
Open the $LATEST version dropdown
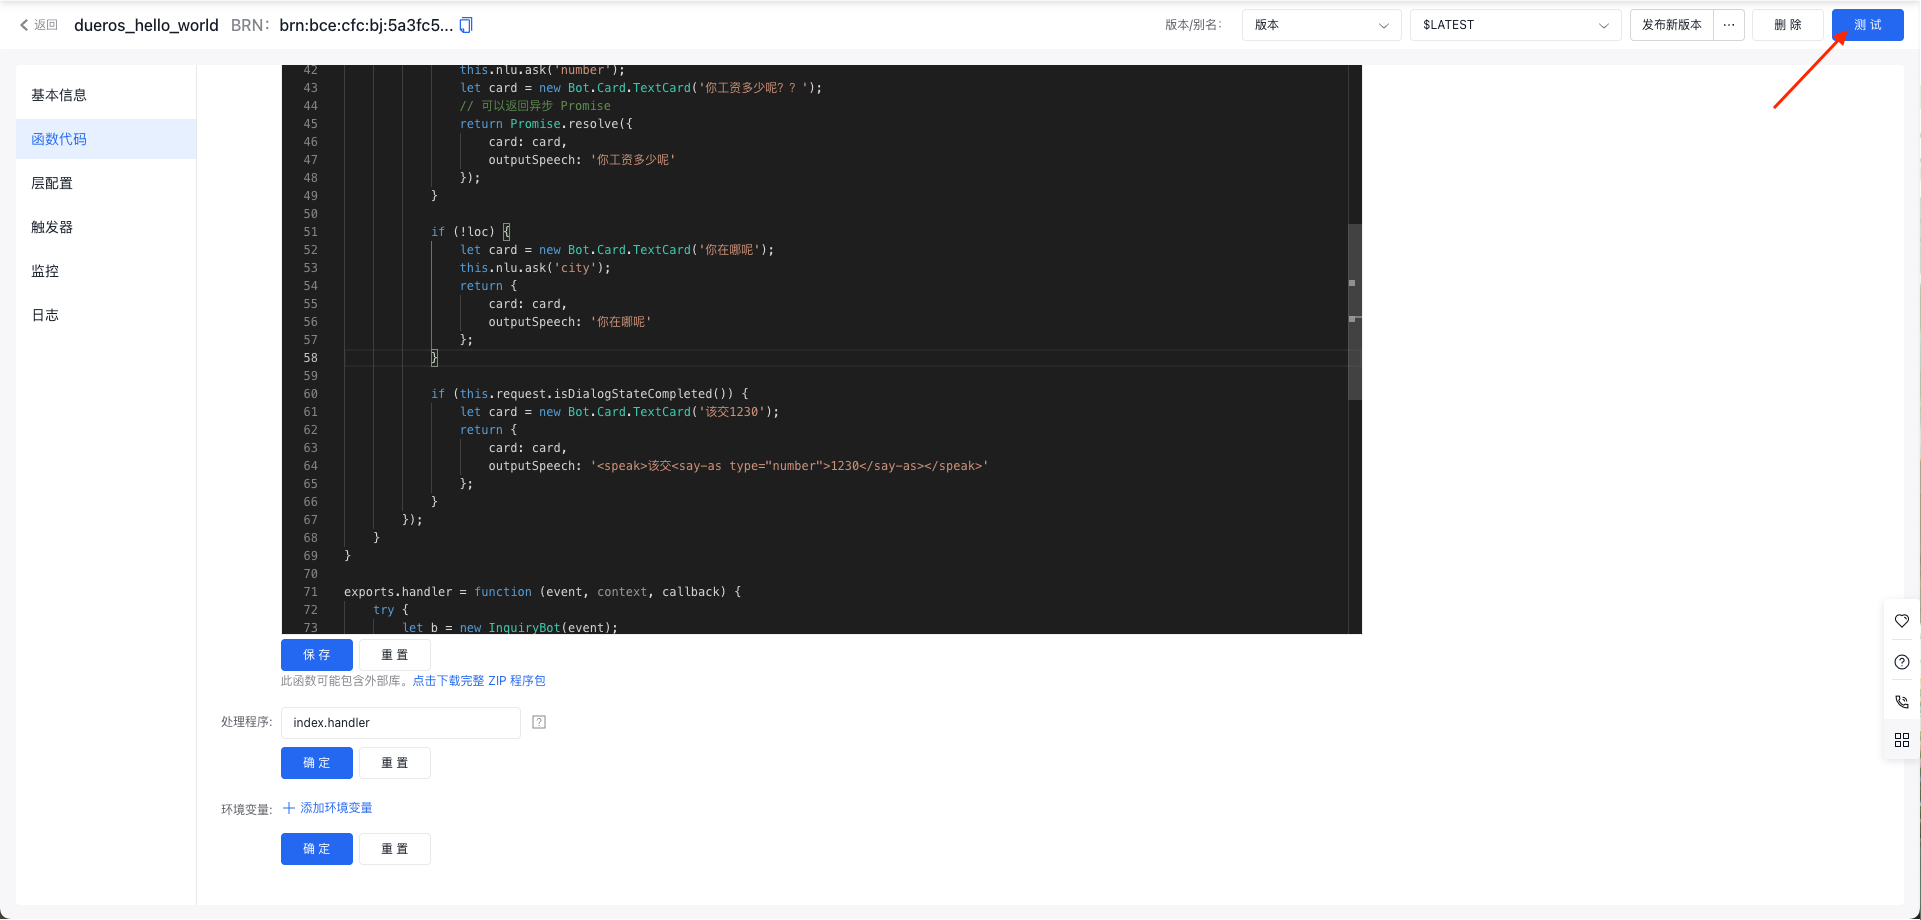(x=1516, y=25)
